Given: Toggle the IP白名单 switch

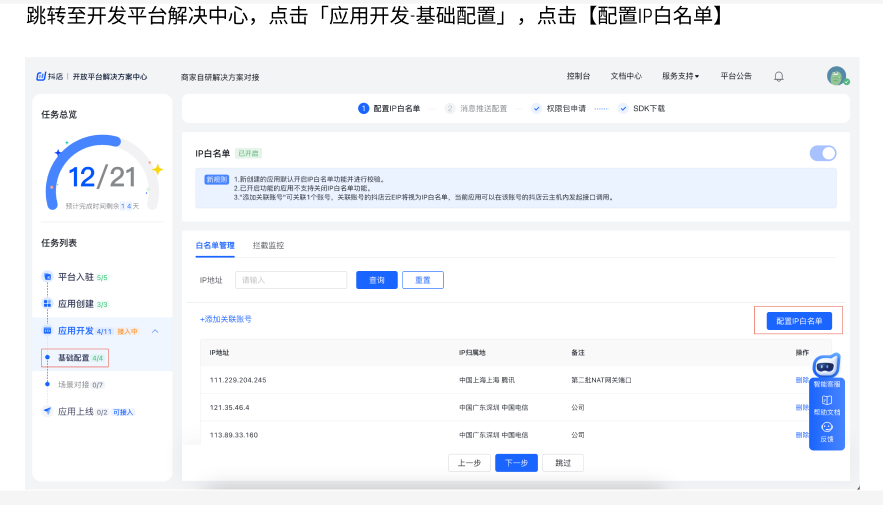Looking at the screenshot, I should point(823,153).
